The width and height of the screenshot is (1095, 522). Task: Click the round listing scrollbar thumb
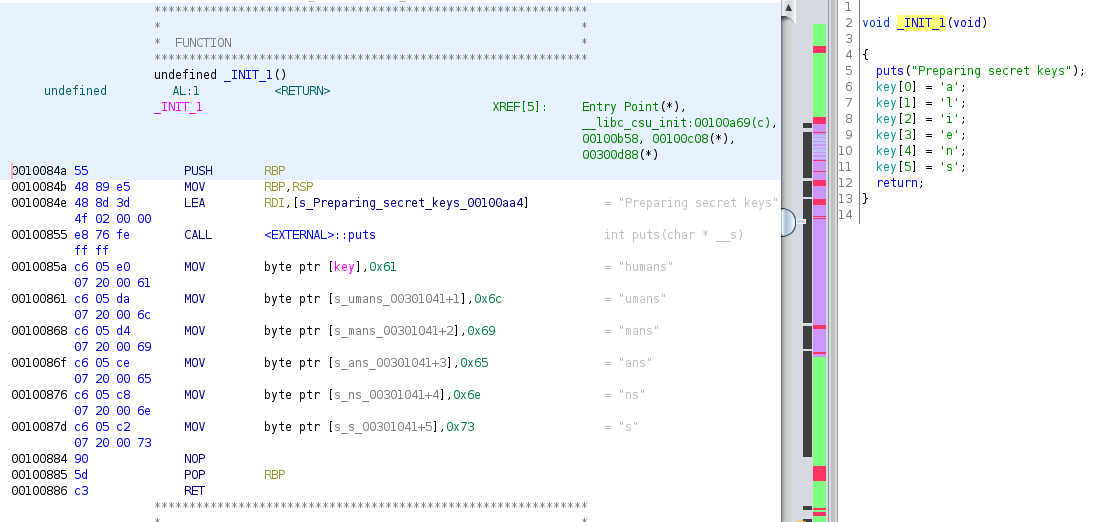(788, 222)
